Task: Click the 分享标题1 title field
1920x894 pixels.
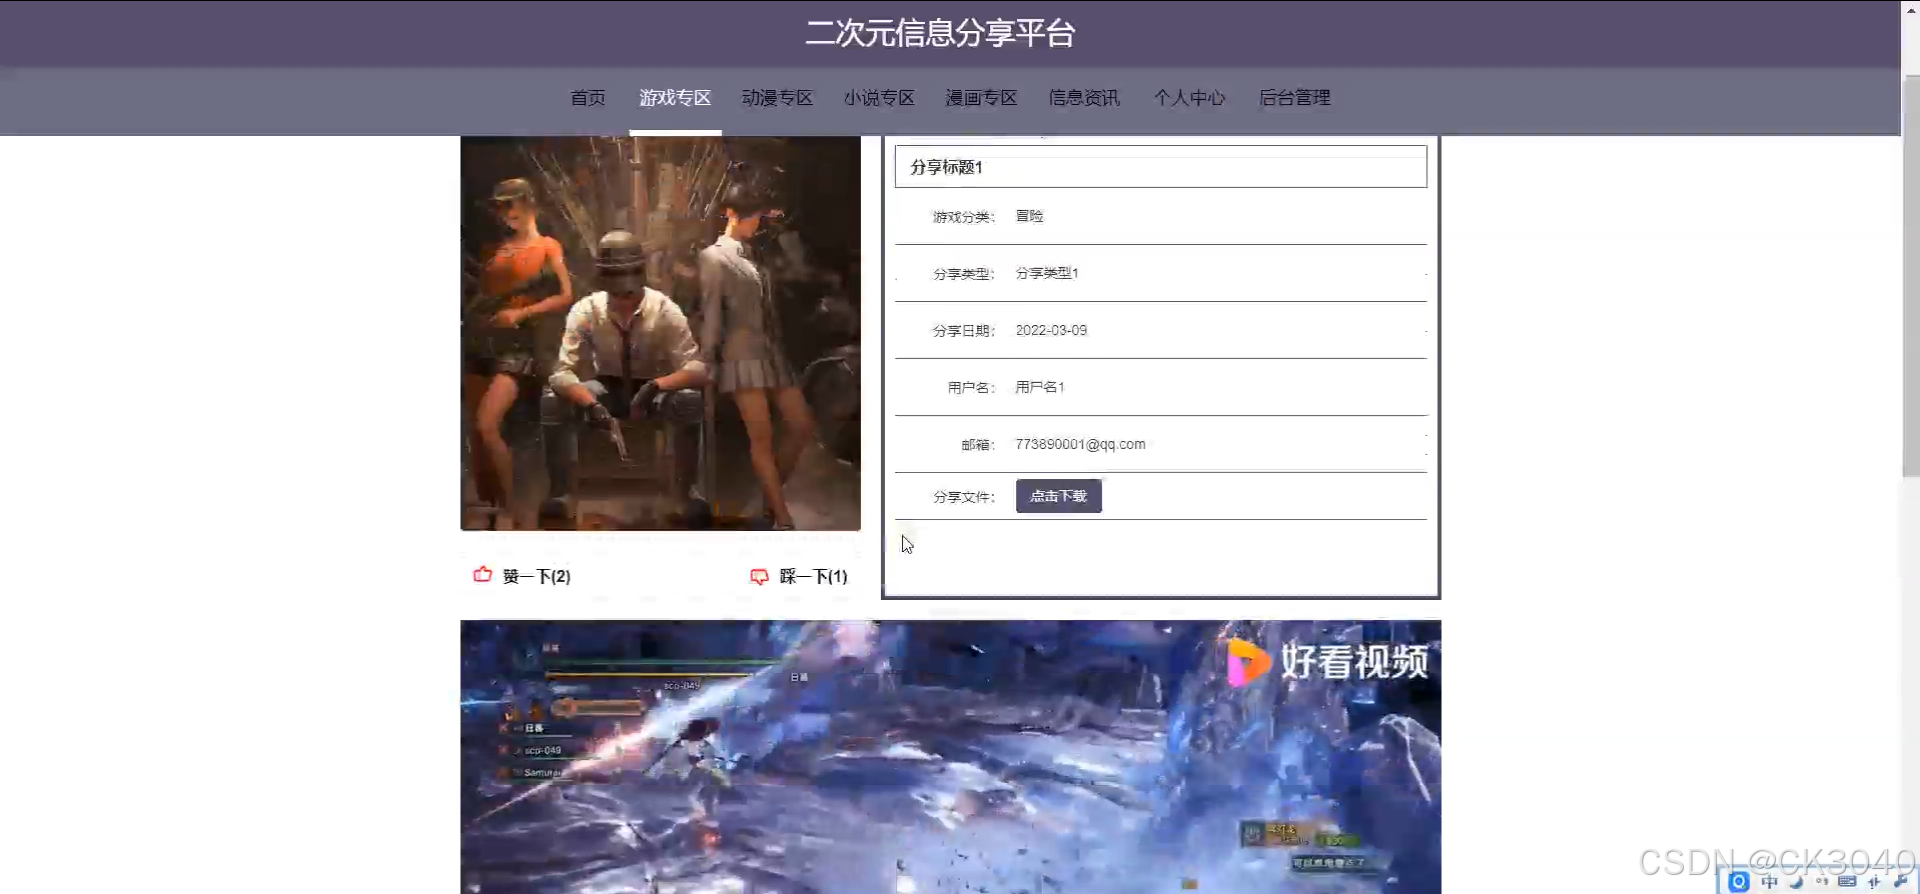Action: coord(1160,167)
